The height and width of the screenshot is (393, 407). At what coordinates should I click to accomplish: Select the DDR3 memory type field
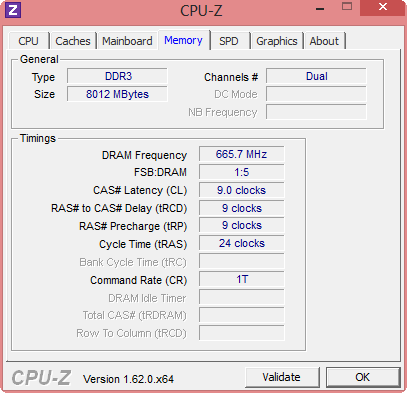[117, 76]
